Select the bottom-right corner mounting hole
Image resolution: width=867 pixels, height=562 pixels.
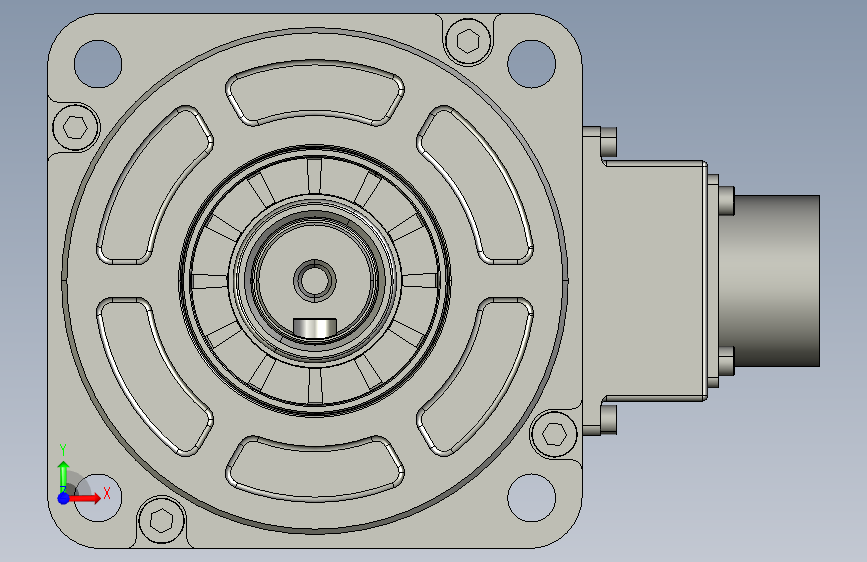[x=531, y=497]
